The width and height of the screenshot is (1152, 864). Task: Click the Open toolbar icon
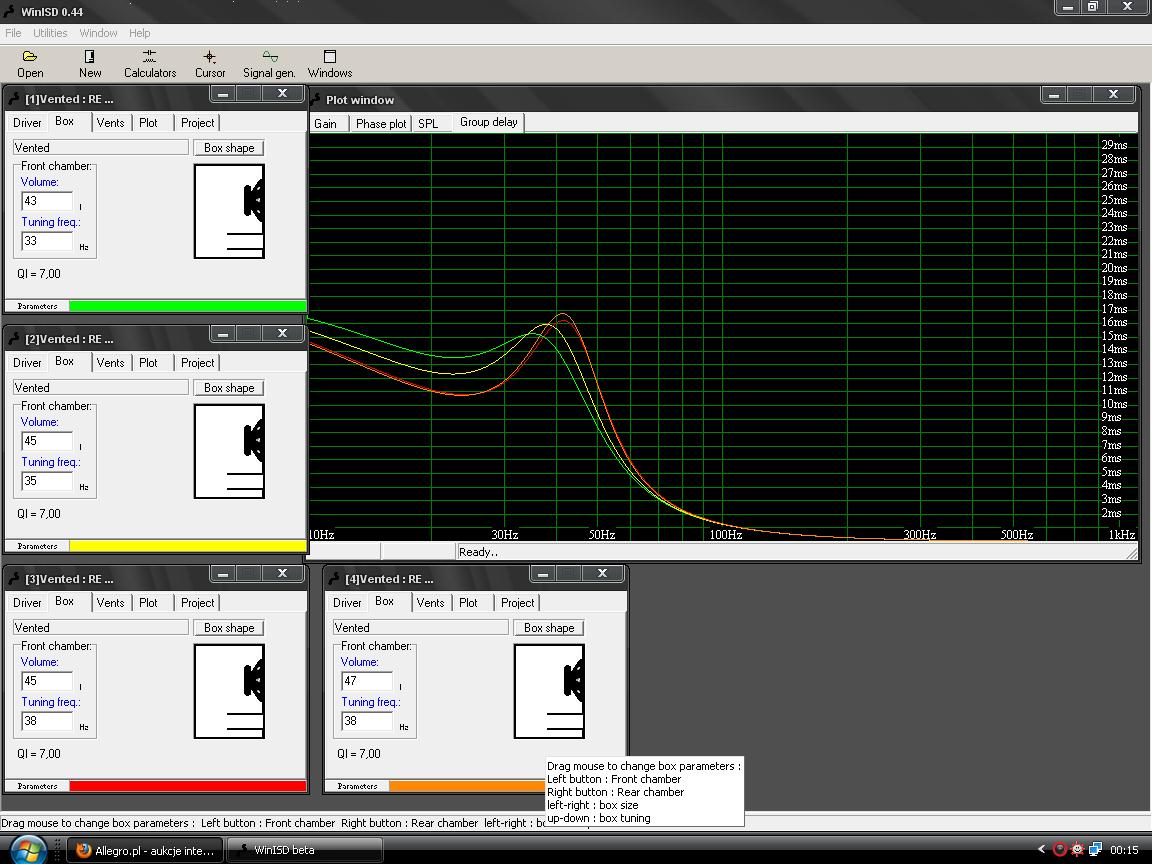point(30,58)
